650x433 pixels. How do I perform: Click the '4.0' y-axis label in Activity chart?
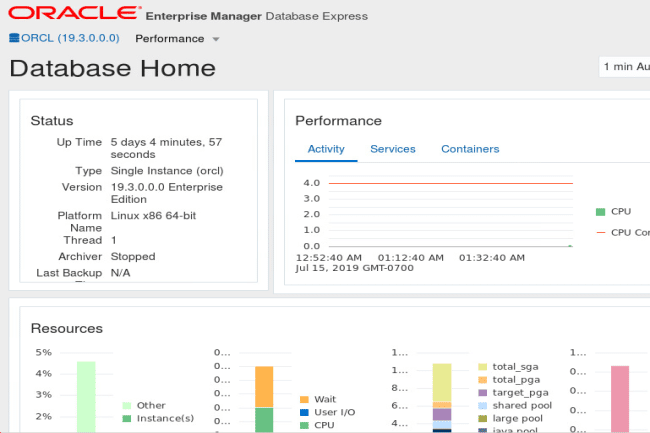click(312, 183)
